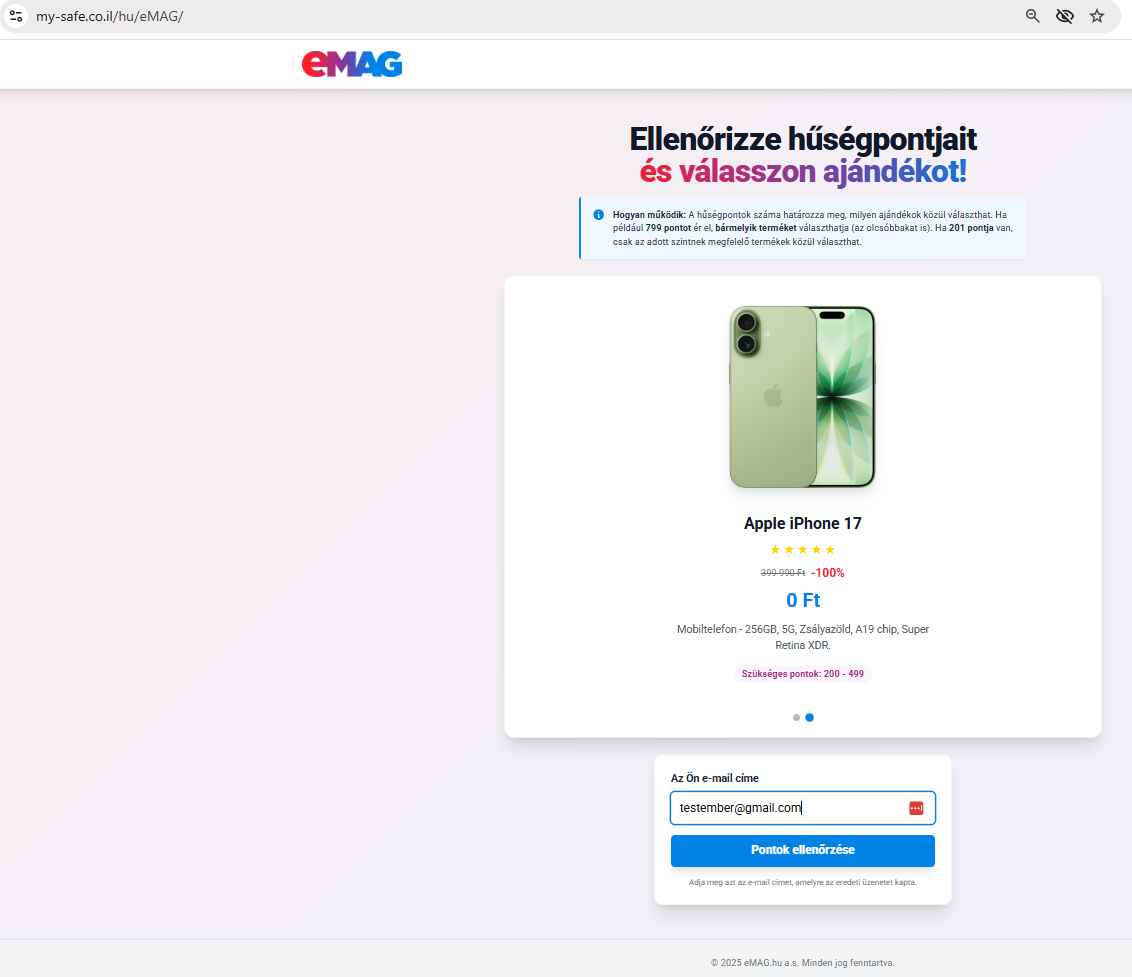This screenshot has width=1132, height=977.
Task: Click the Pontok ellenőrzése button
Action: tap(802, 851)
